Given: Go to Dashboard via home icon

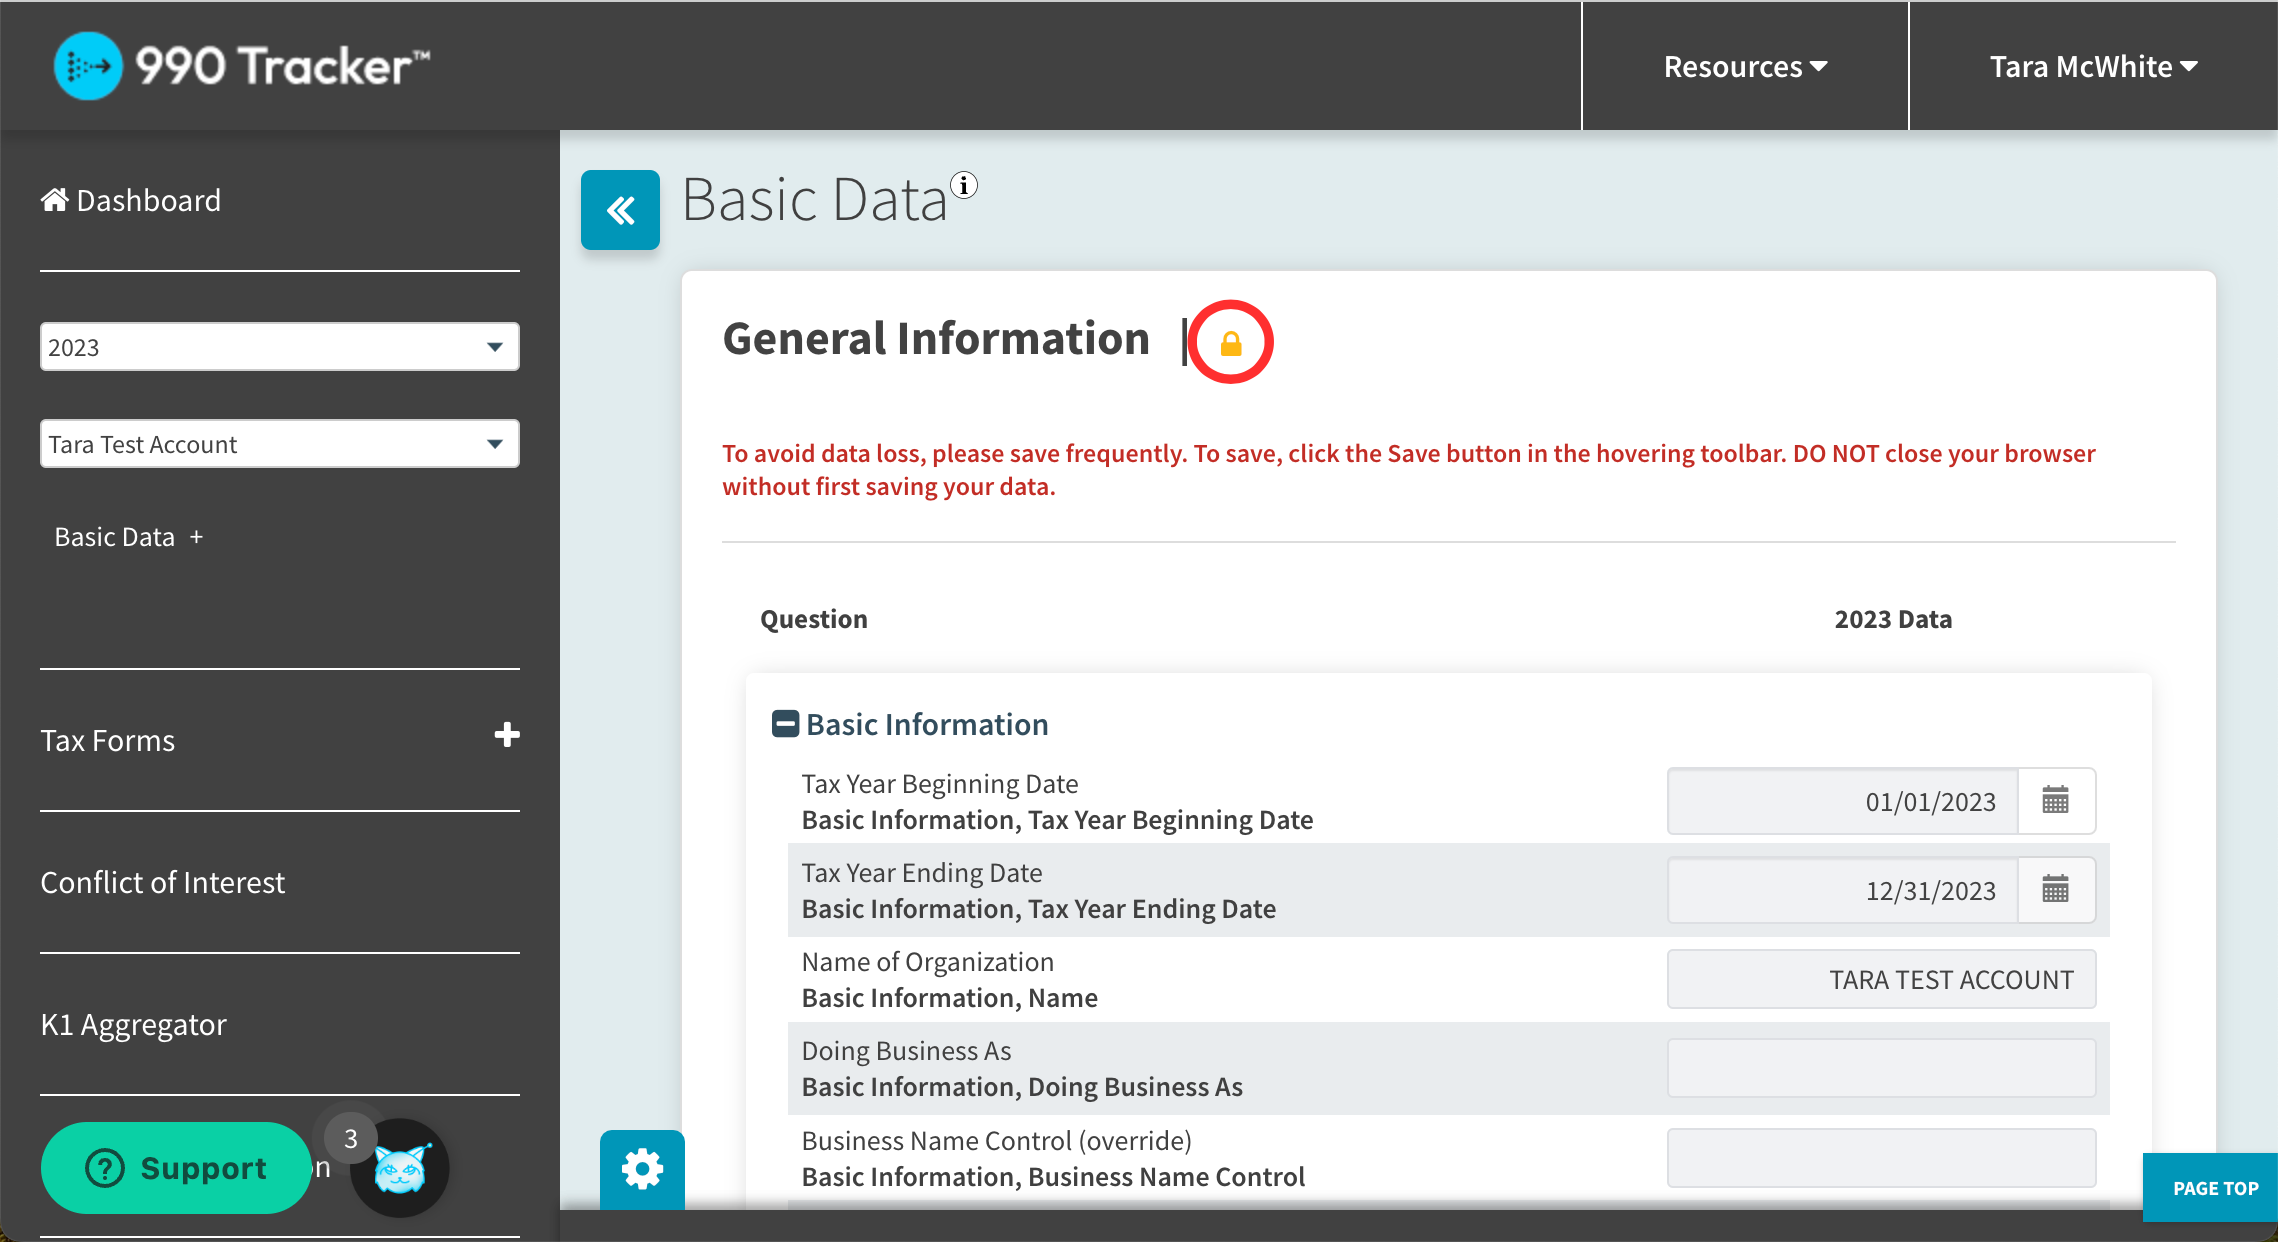Looking at the screenshot, I should (x=54, y=200).
